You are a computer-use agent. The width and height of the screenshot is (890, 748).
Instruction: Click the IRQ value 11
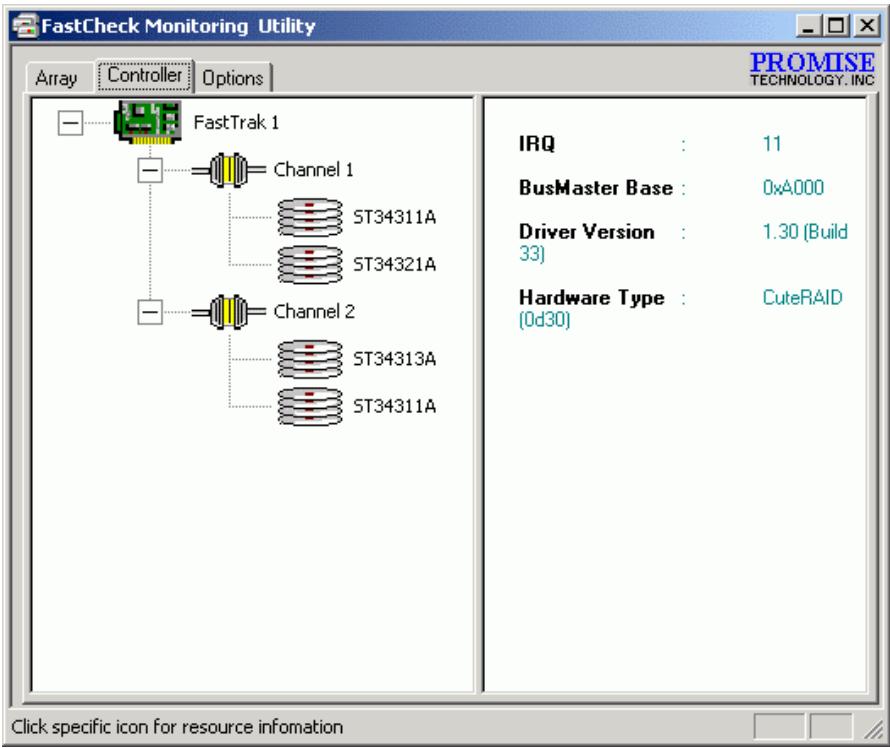(771, 144)
